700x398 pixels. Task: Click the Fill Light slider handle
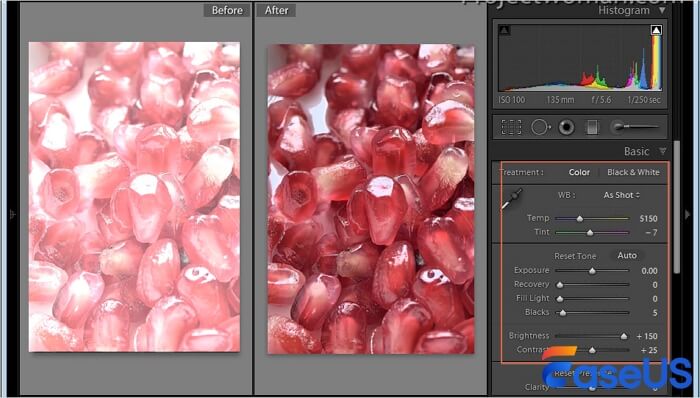pos(559,298)
